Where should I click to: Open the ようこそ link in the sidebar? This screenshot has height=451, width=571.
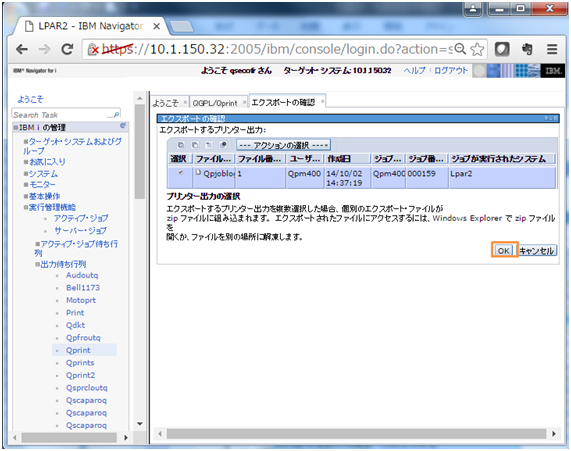(30, 99)
